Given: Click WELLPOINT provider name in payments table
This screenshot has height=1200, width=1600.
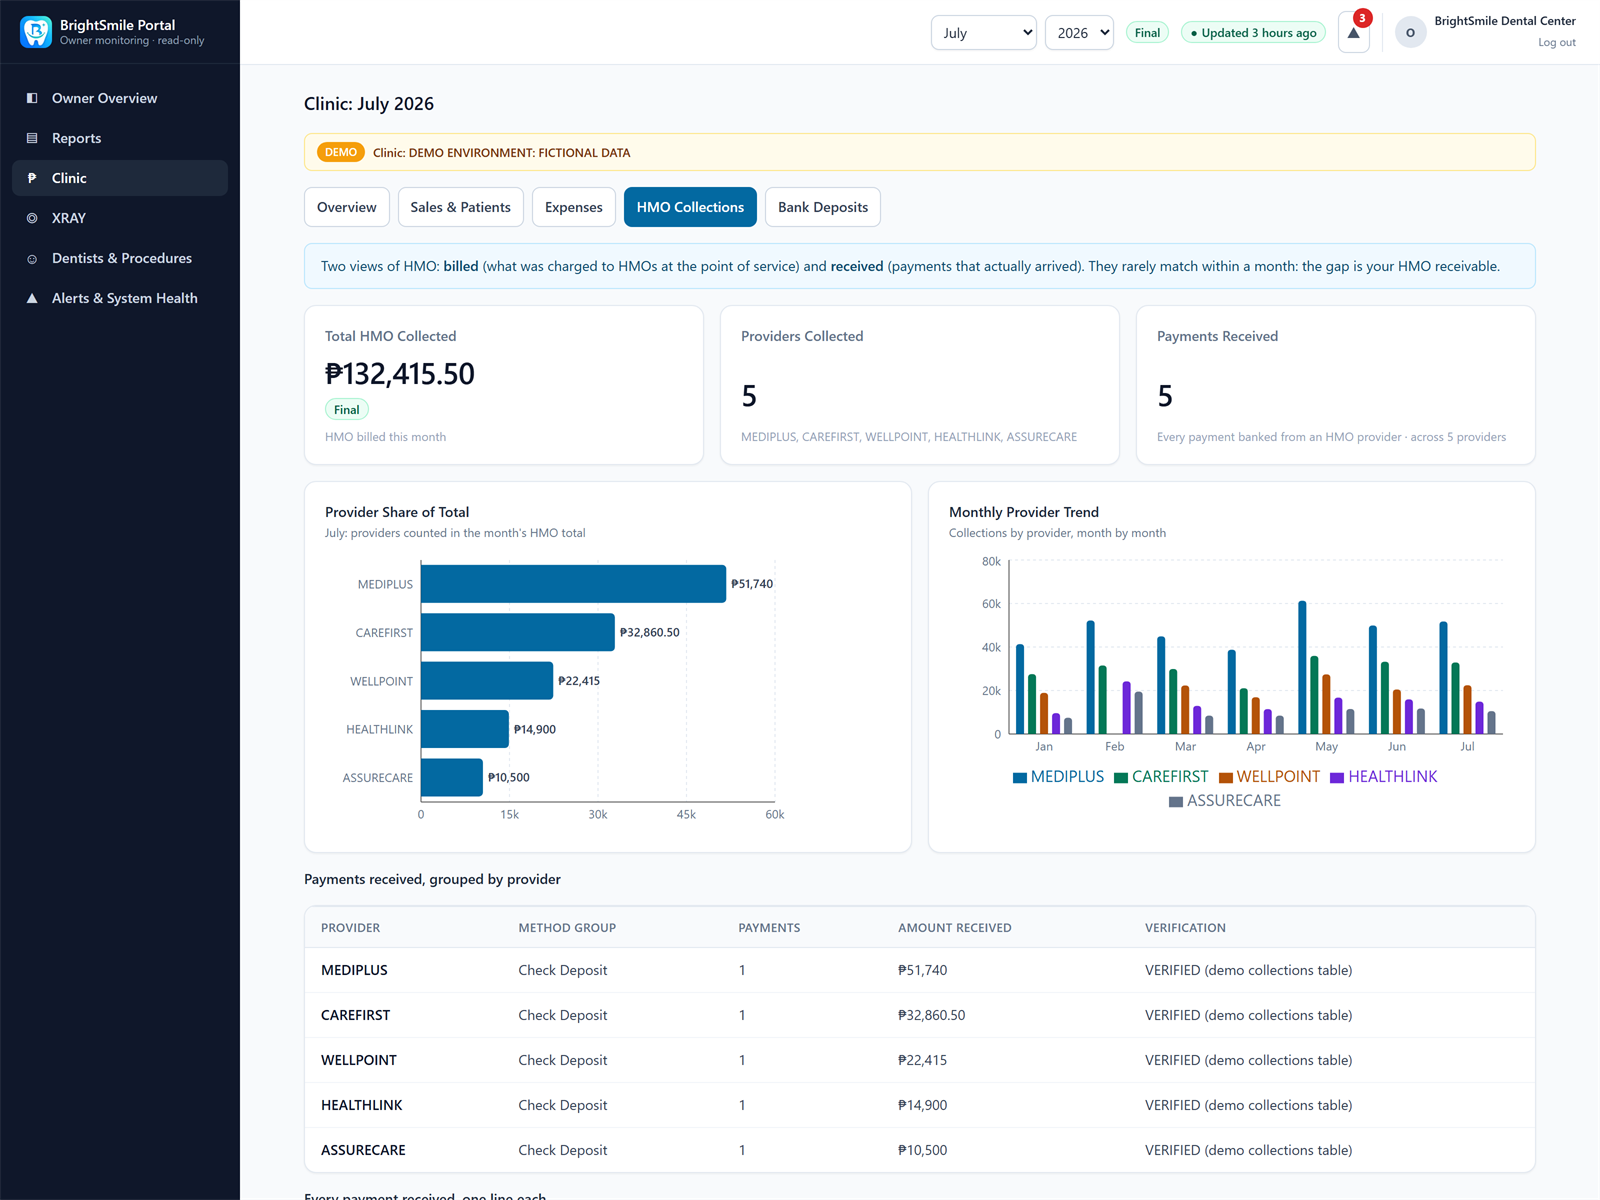Looking at the screenshot, I should (359, 1060).
